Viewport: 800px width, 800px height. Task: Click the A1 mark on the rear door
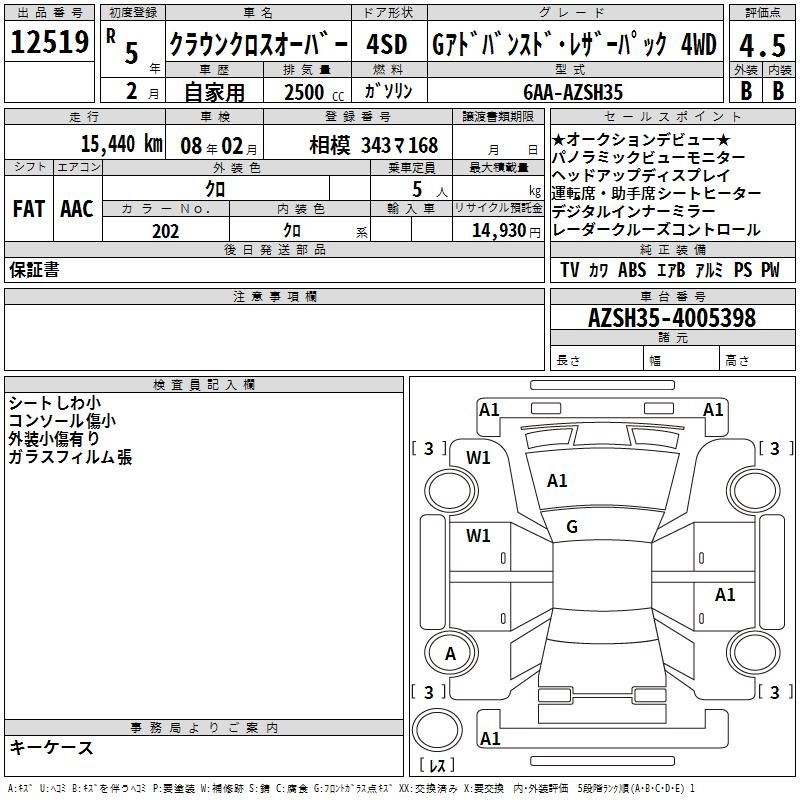[x=725, y=595]
